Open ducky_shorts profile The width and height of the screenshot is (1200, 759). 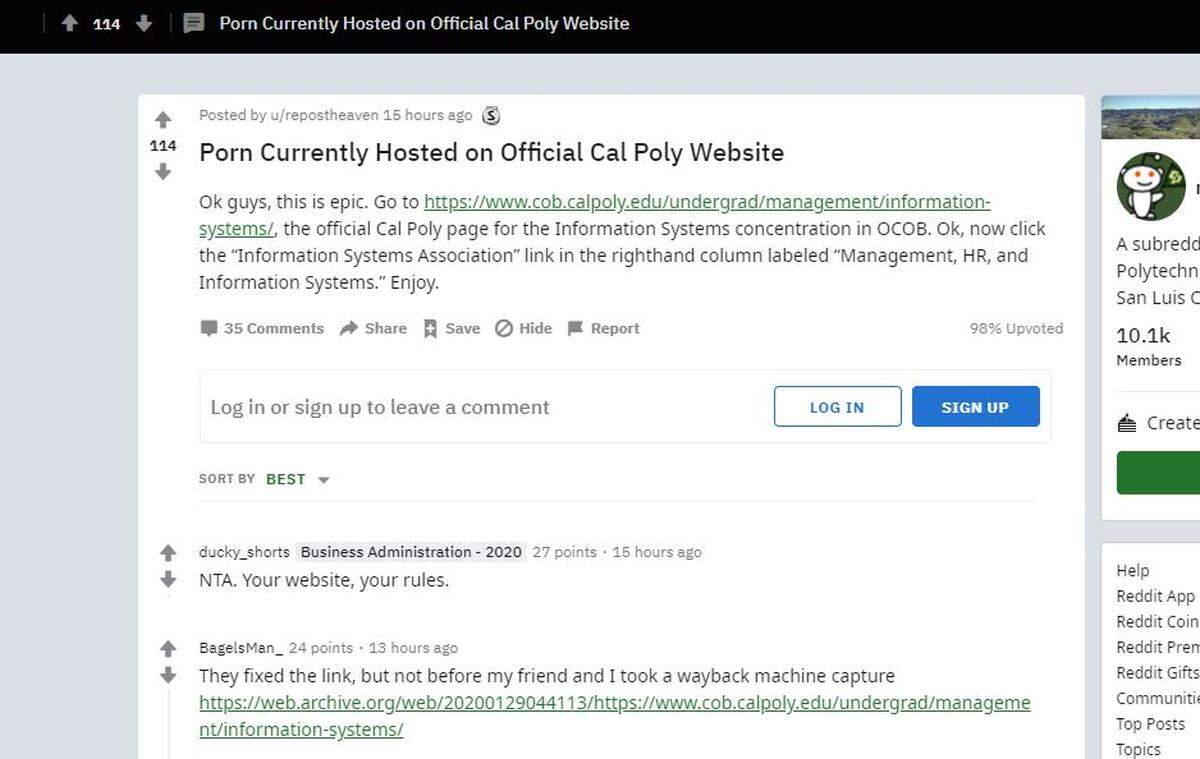244,552
